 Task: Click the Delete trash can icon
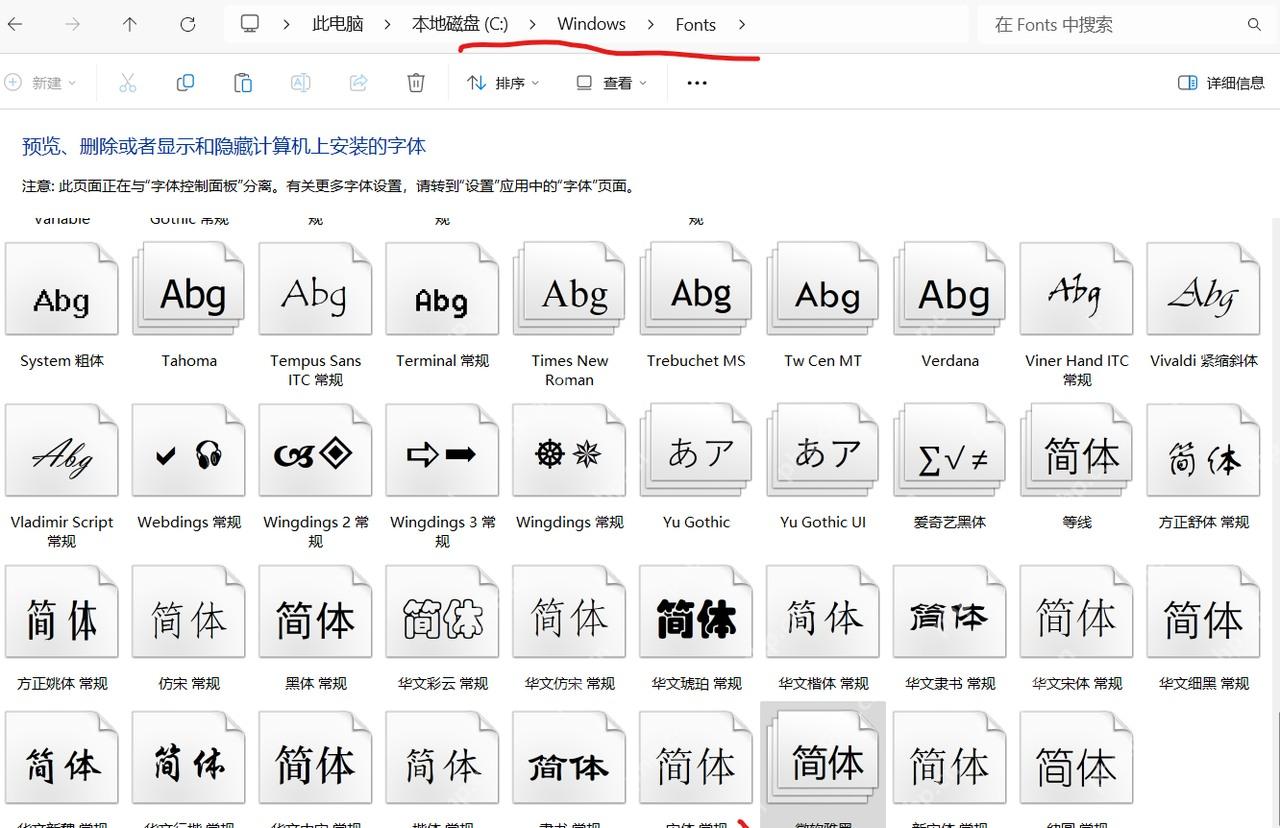[x=416, y=83]
